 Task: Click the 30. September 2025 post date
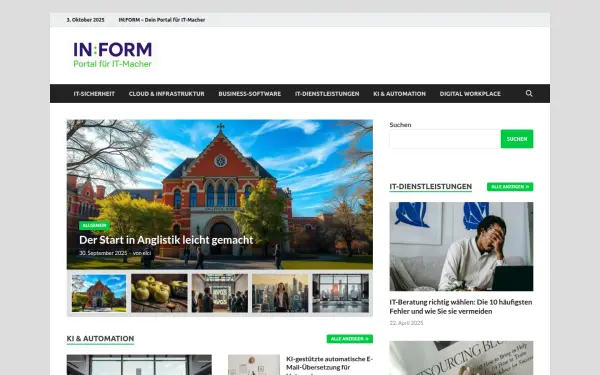(103, 253)
